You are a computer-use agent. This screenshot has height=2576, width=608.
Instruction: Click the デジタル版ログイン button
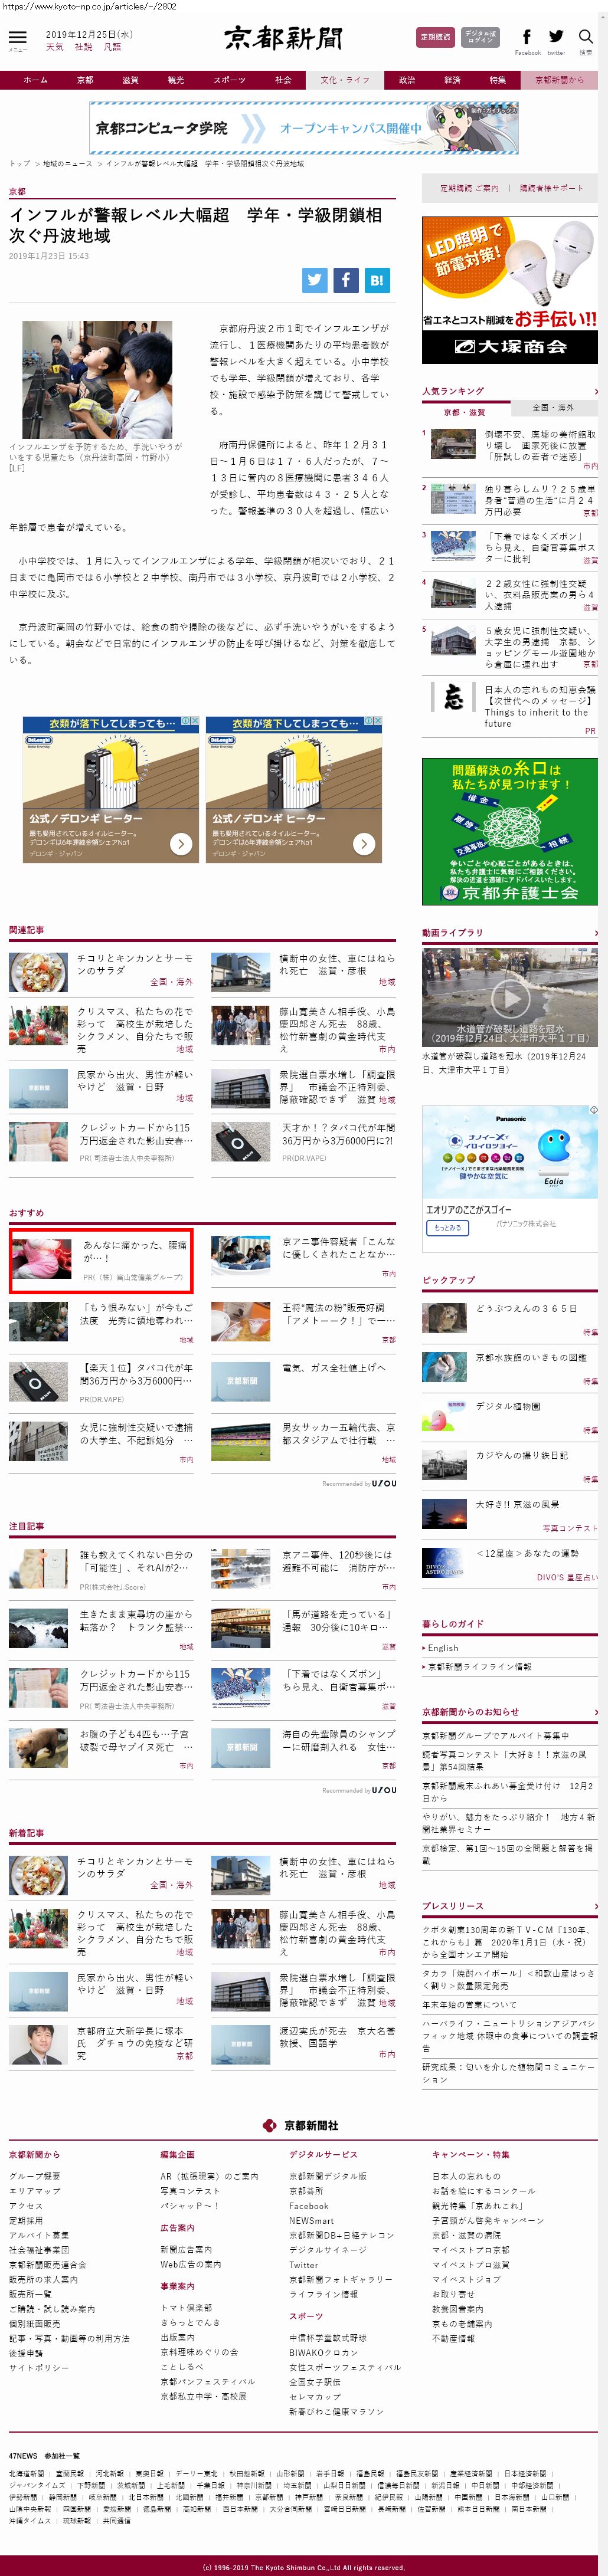click(x=480, y=37)
